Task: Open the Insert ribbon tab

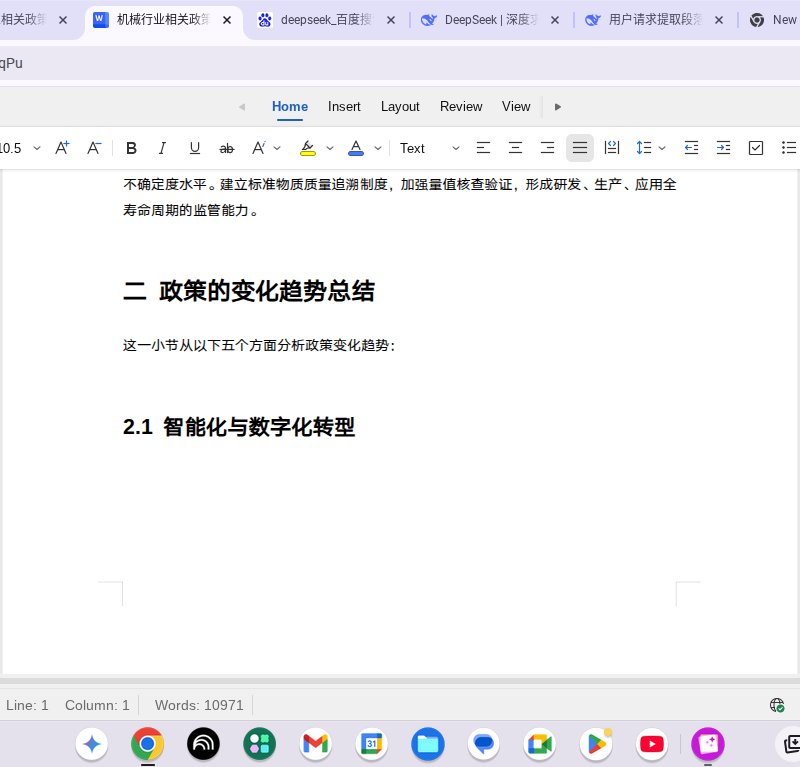Action: coord(344,107)
